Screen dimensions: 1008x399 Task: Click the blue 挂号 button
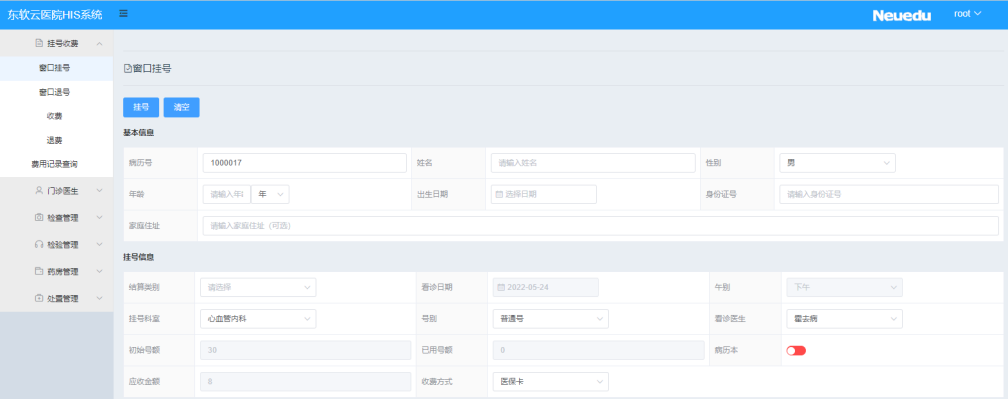coord(141,107)
